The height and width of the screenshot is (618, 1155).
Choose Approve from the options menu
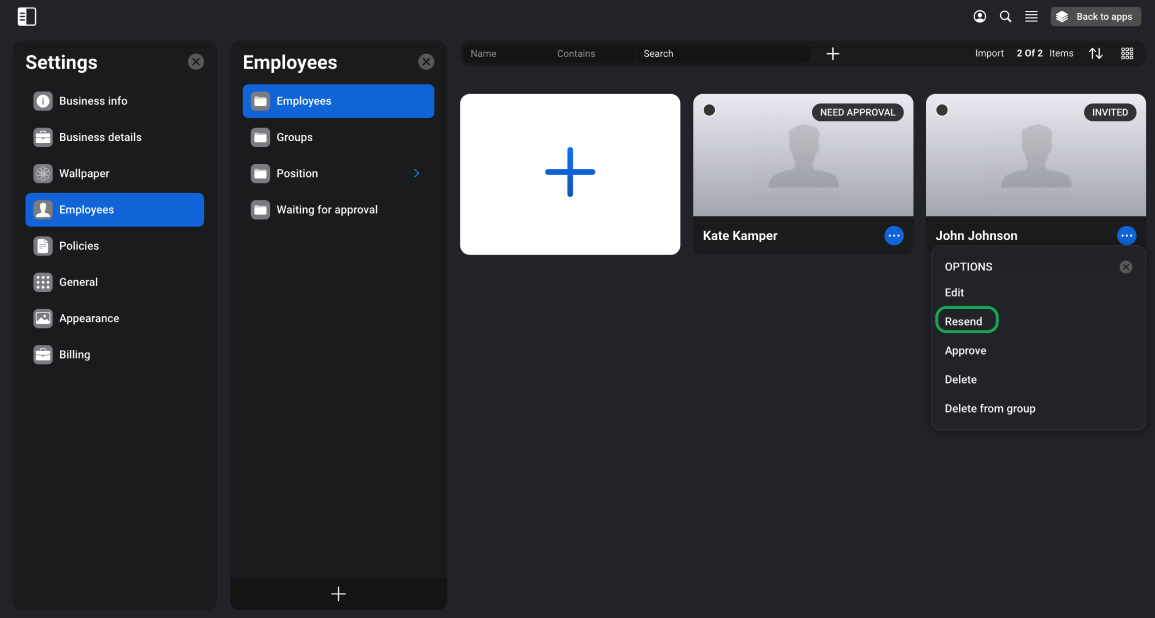(x=966, y=351)
